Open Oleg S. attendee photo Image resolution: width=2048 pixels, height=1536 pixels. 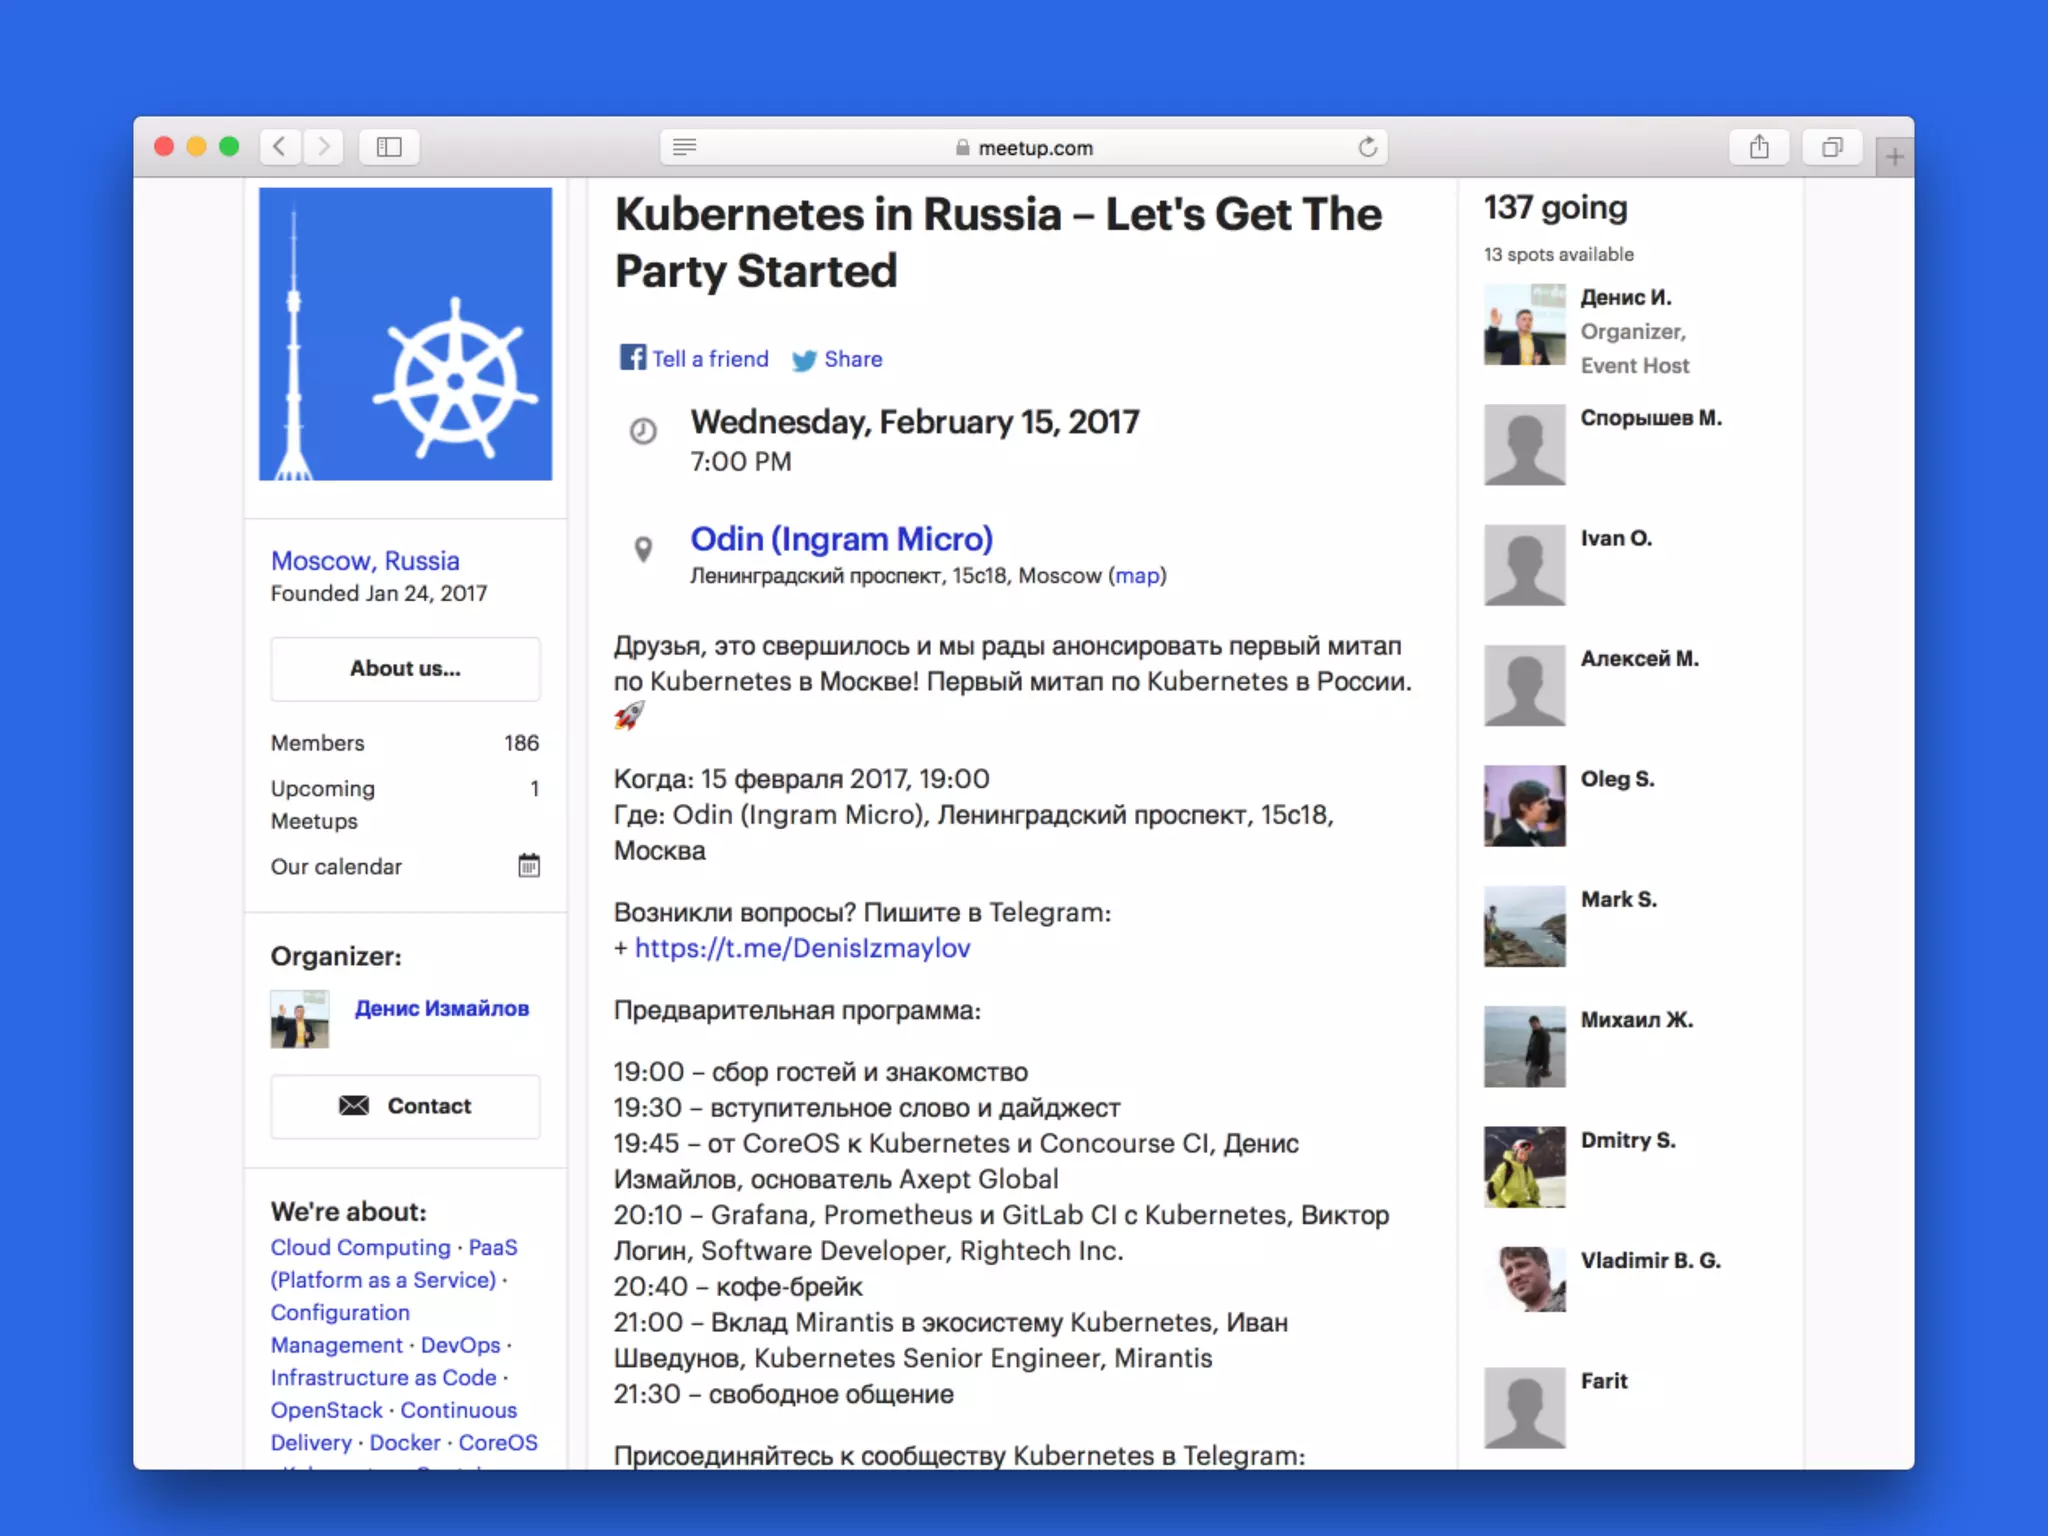(x=1524, y=806)
